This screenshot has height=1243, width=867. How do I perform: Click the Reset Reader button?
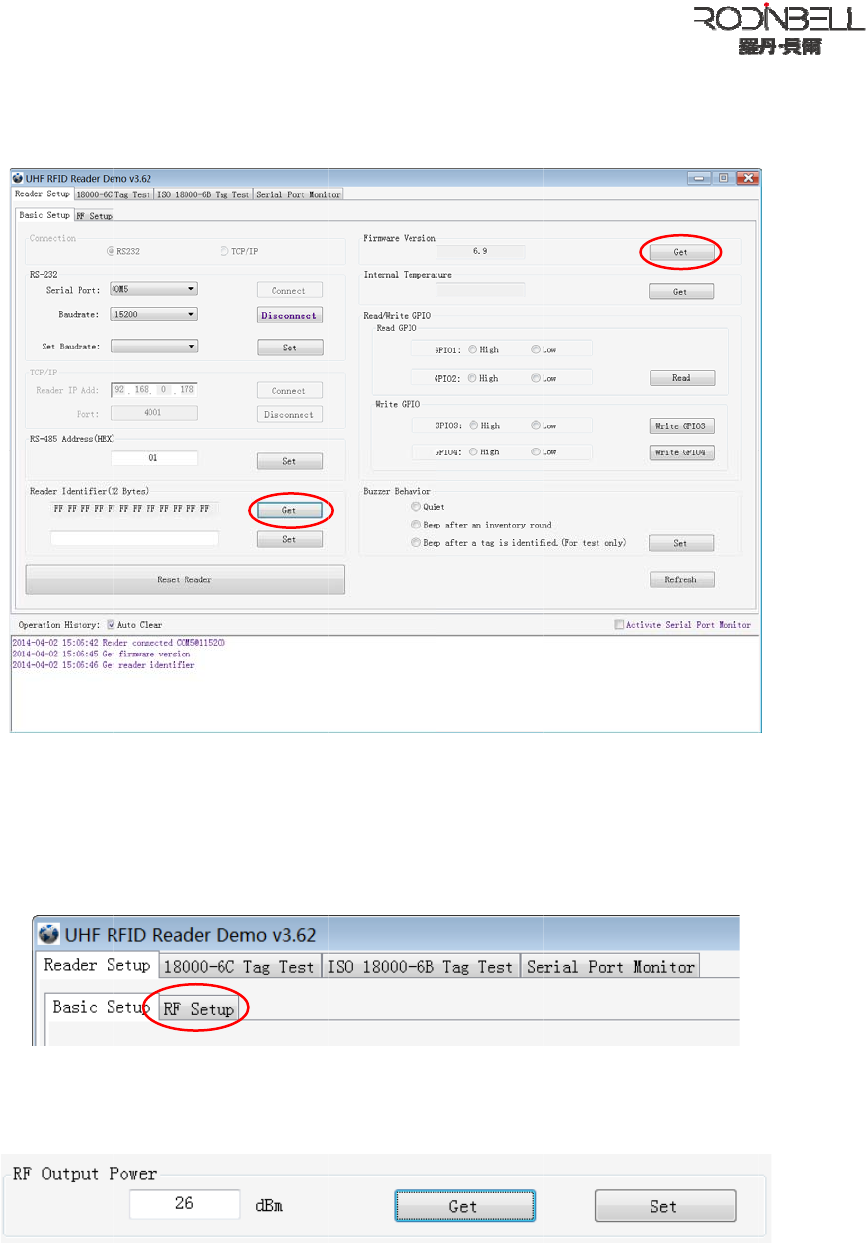(x=185, y=579)
